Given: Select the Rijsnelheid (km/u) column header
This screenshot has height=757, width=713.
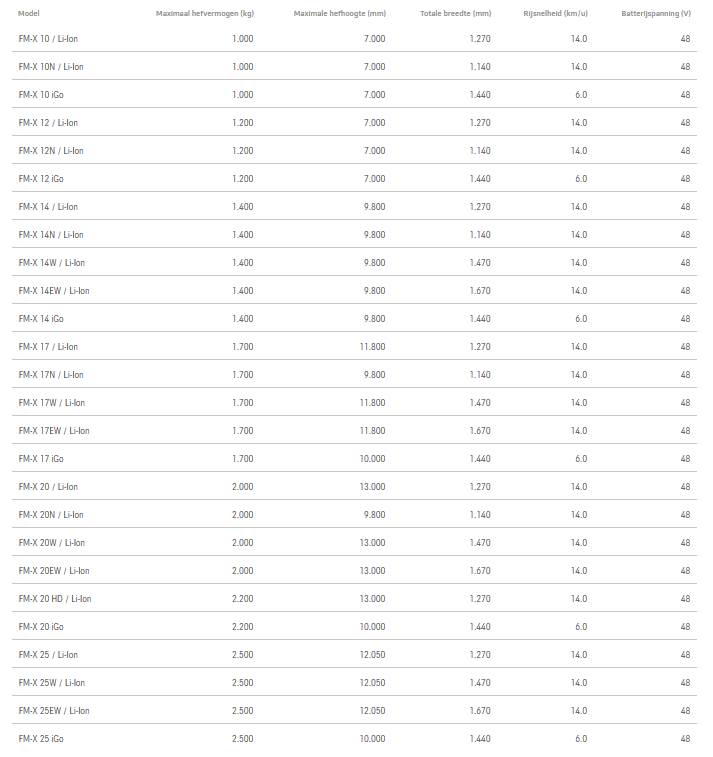Looking at the screenshot, I should (x=555, y=14).
